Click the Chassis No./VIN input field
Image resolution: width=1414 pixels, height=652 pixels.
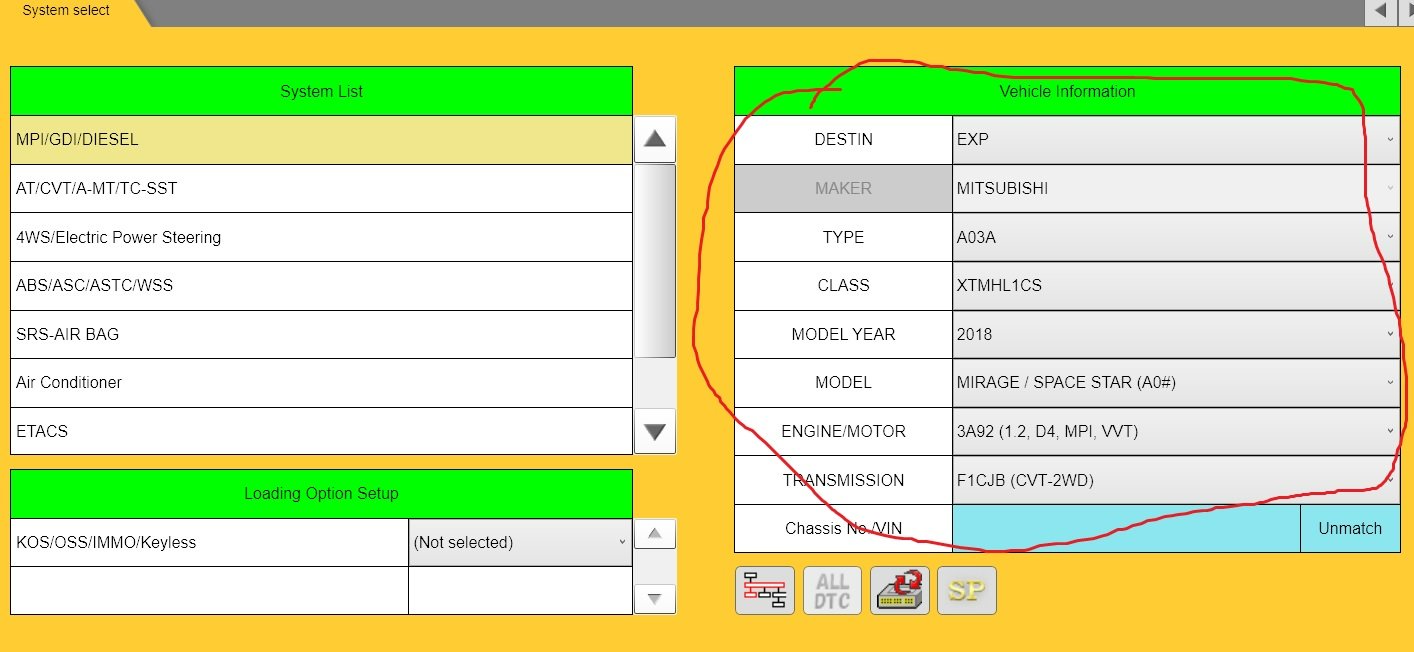(1126, 529)
